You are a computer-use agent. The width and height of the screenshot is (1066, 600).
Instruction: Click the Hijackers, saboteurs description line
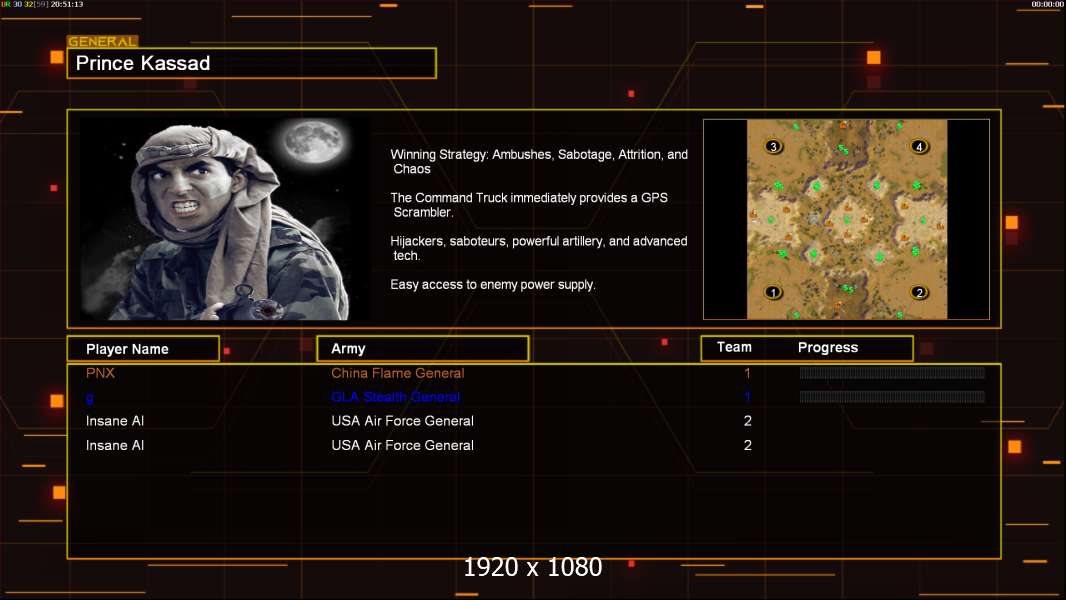[x=538, y=248]
